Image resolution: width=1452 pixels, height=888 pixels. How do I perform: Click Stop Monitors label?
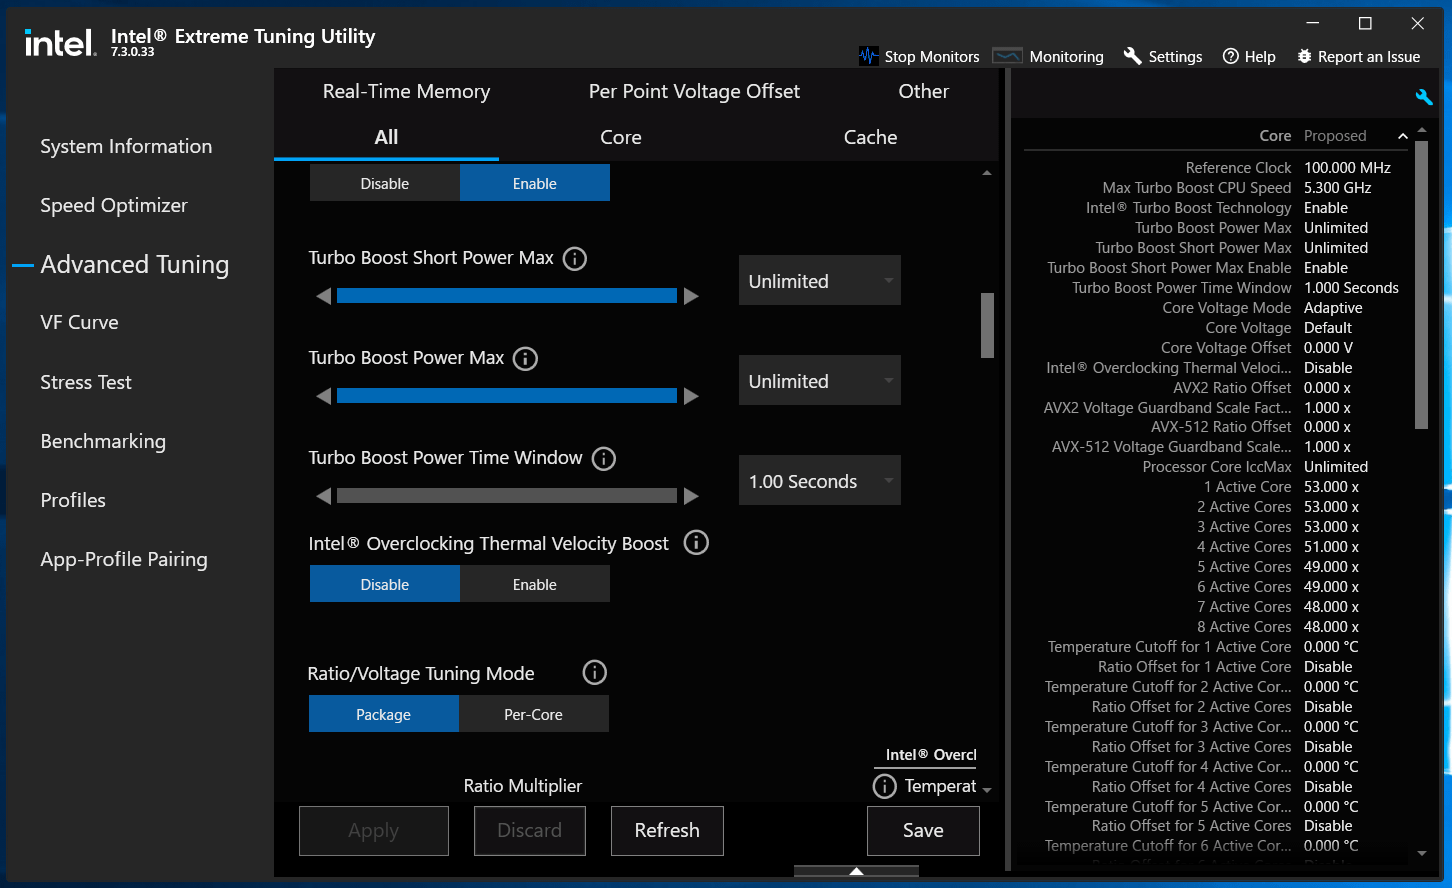[932, 57]
